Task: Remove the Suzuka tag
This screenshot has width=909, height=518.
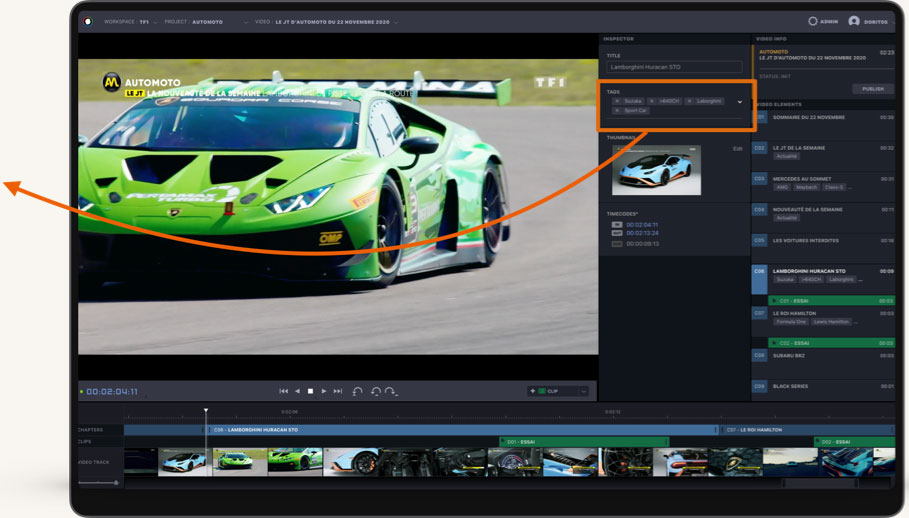Action: [x=616, y=101]
